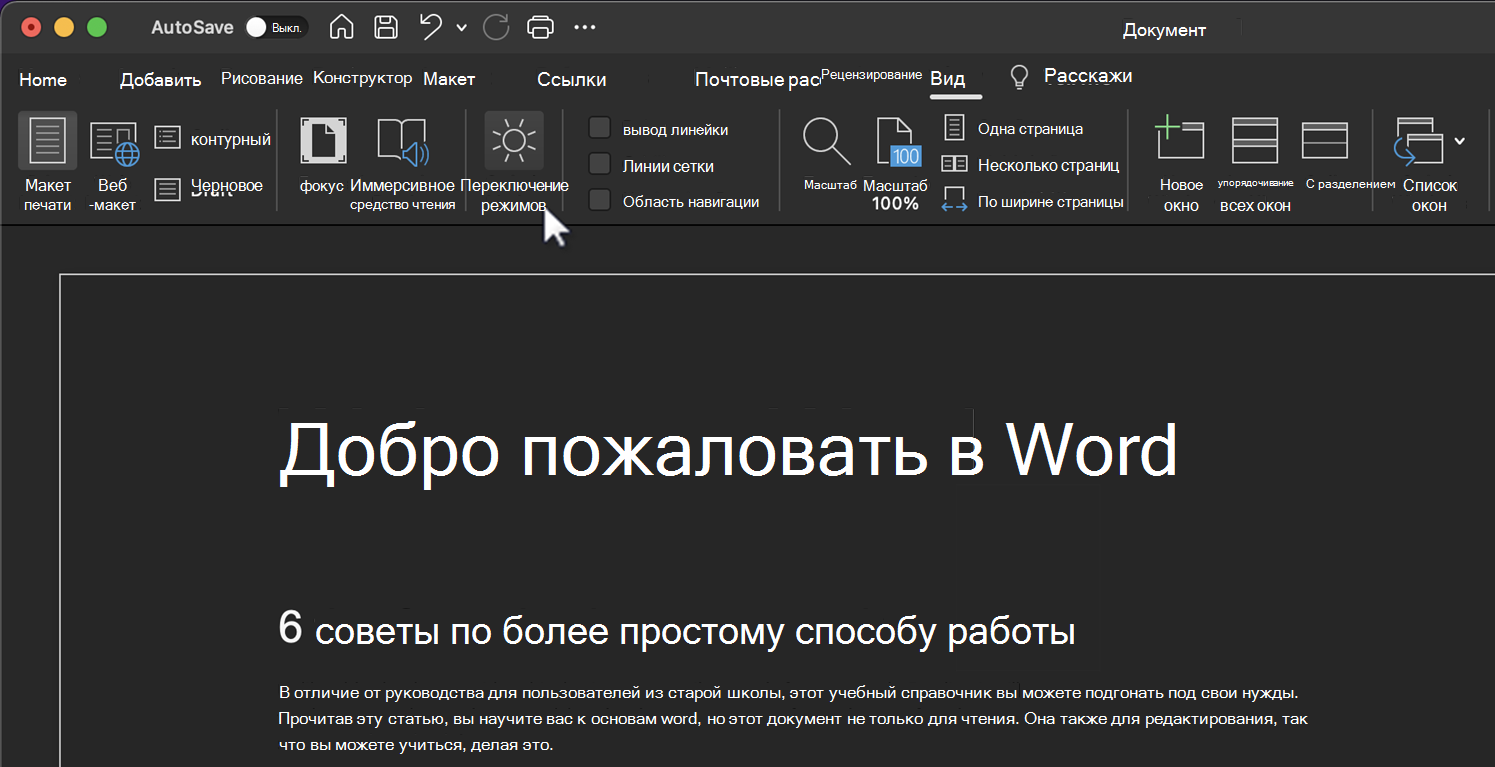Switch to Веб-макет view
The image size is (1495, 767).
click(113, 164)
